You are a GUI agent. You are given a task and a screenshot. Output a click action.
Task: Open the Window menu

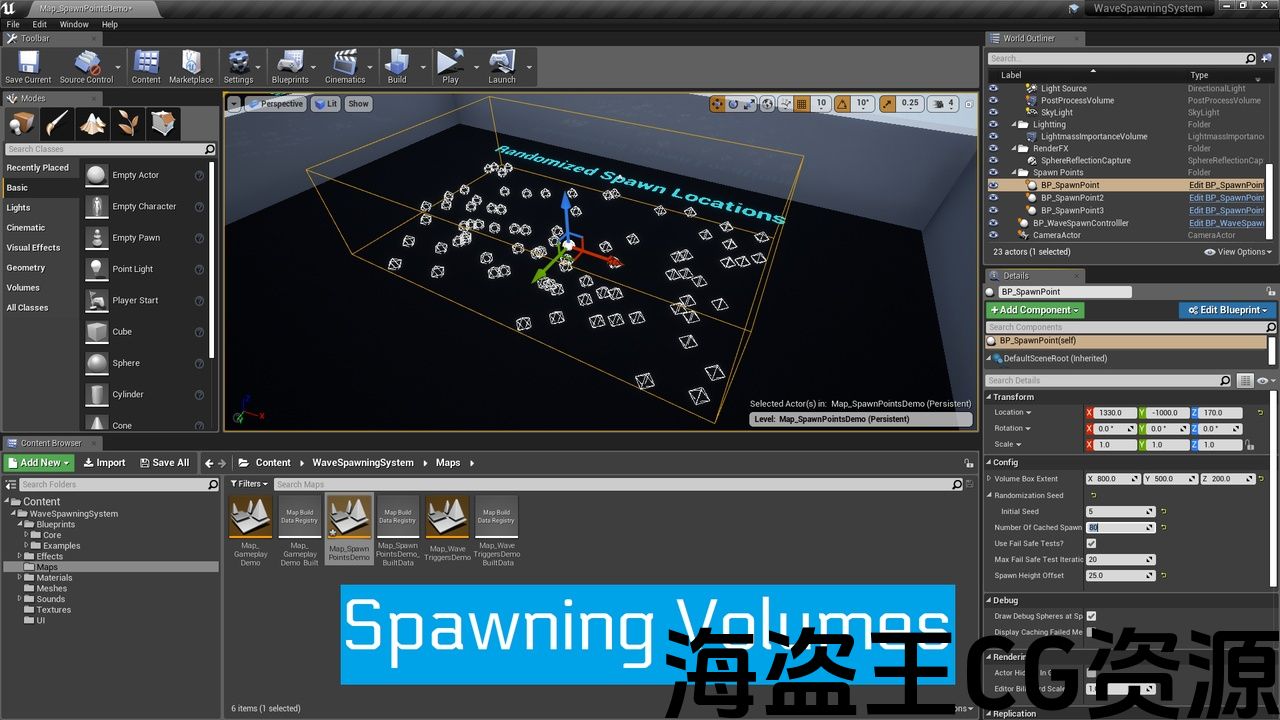(74, 24)
